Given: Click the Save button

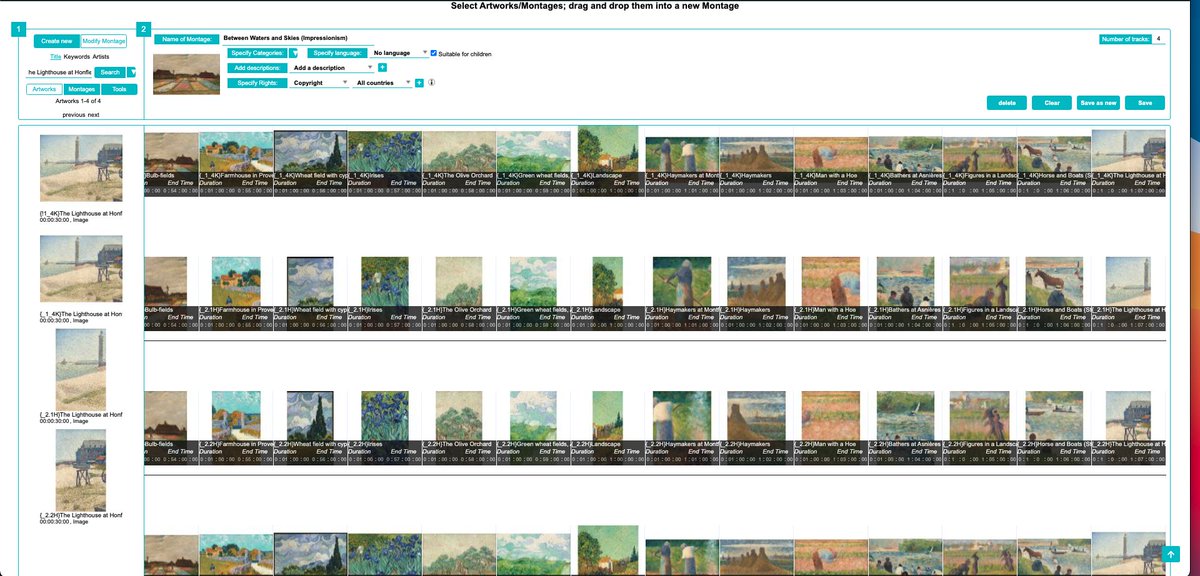Looking at the screenshot, I should 1145,103.
